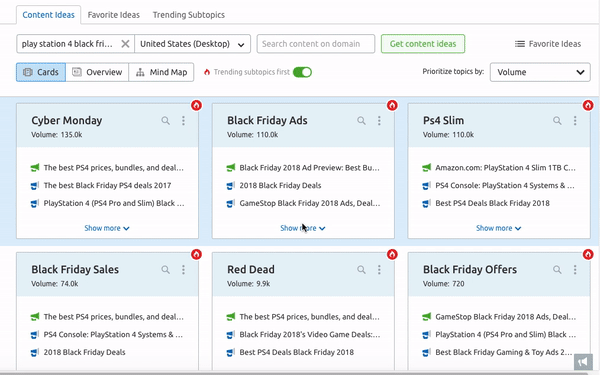Open the United States (Desktop) dropdown
This screenshot has width=600, height=375.
[192, 44]
